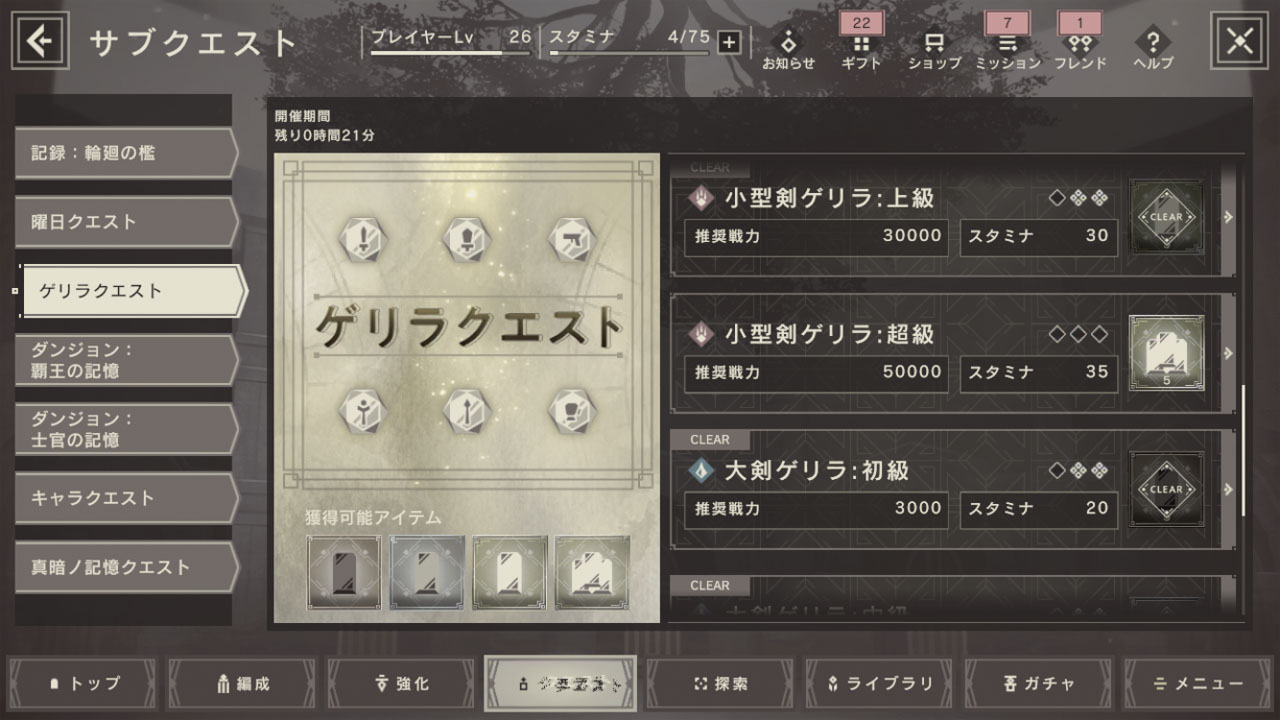Open the 編成 bottom menu button
1280x720 pixels.
(241, 684)
